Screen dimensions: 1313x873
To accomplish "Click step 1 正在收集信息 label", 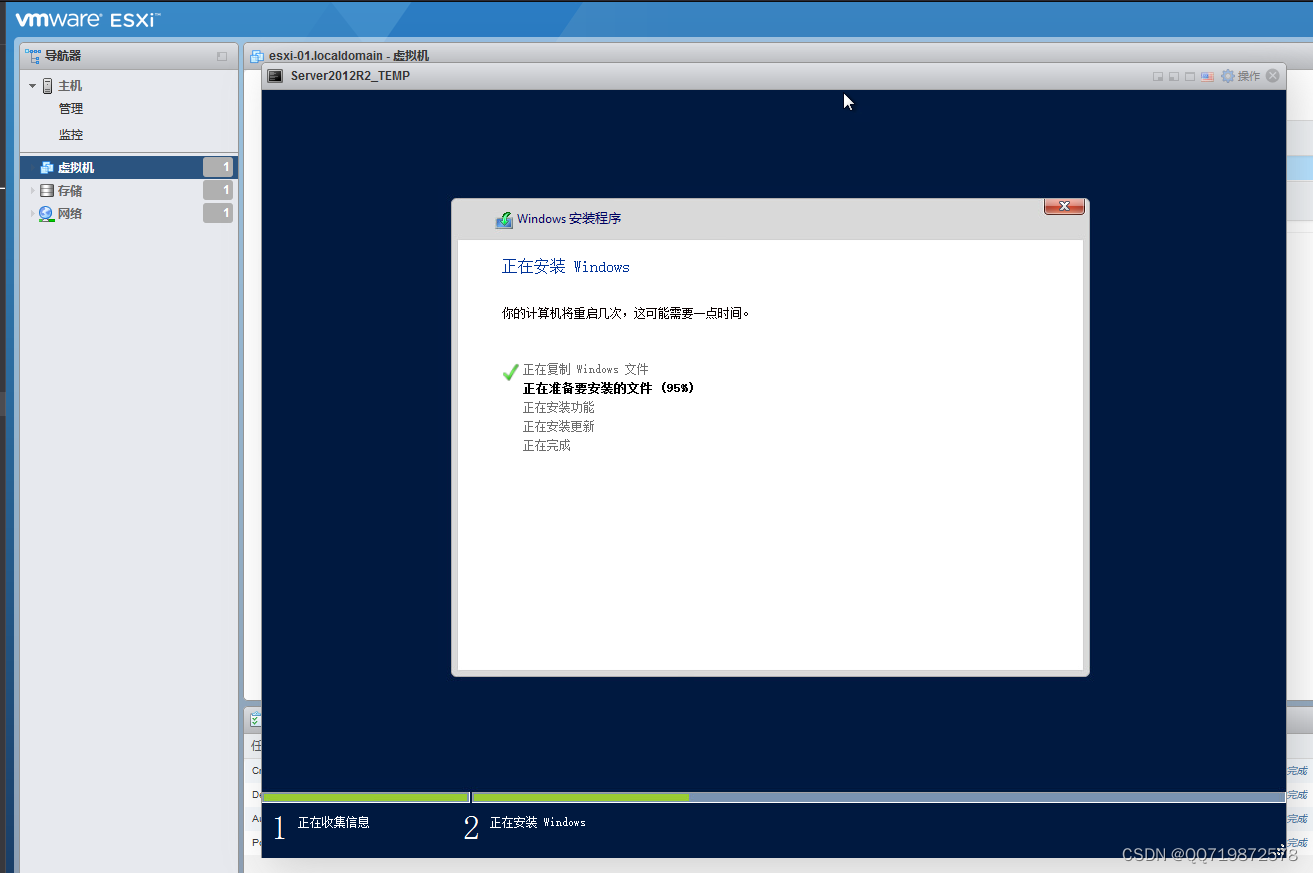I will pyautogui.click(x=334, y=822).
